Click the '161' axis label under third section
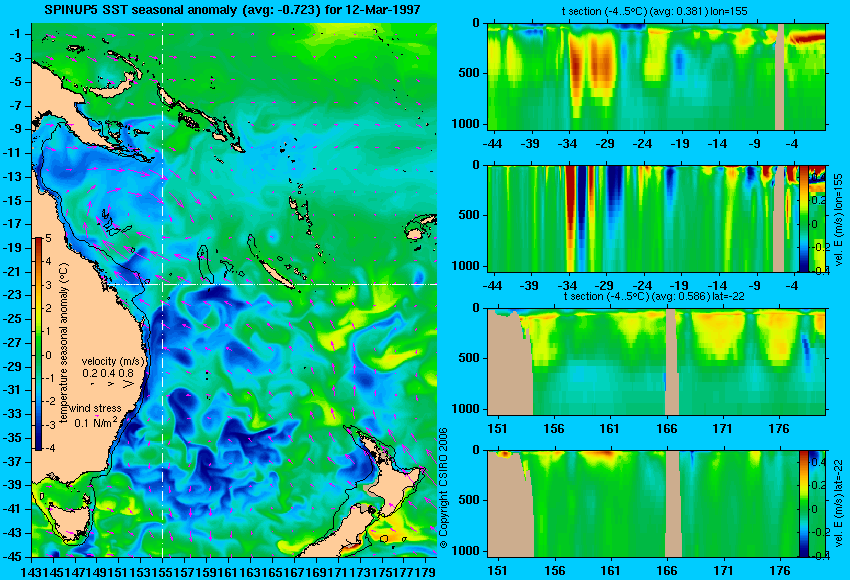 [x=609, y=429]
